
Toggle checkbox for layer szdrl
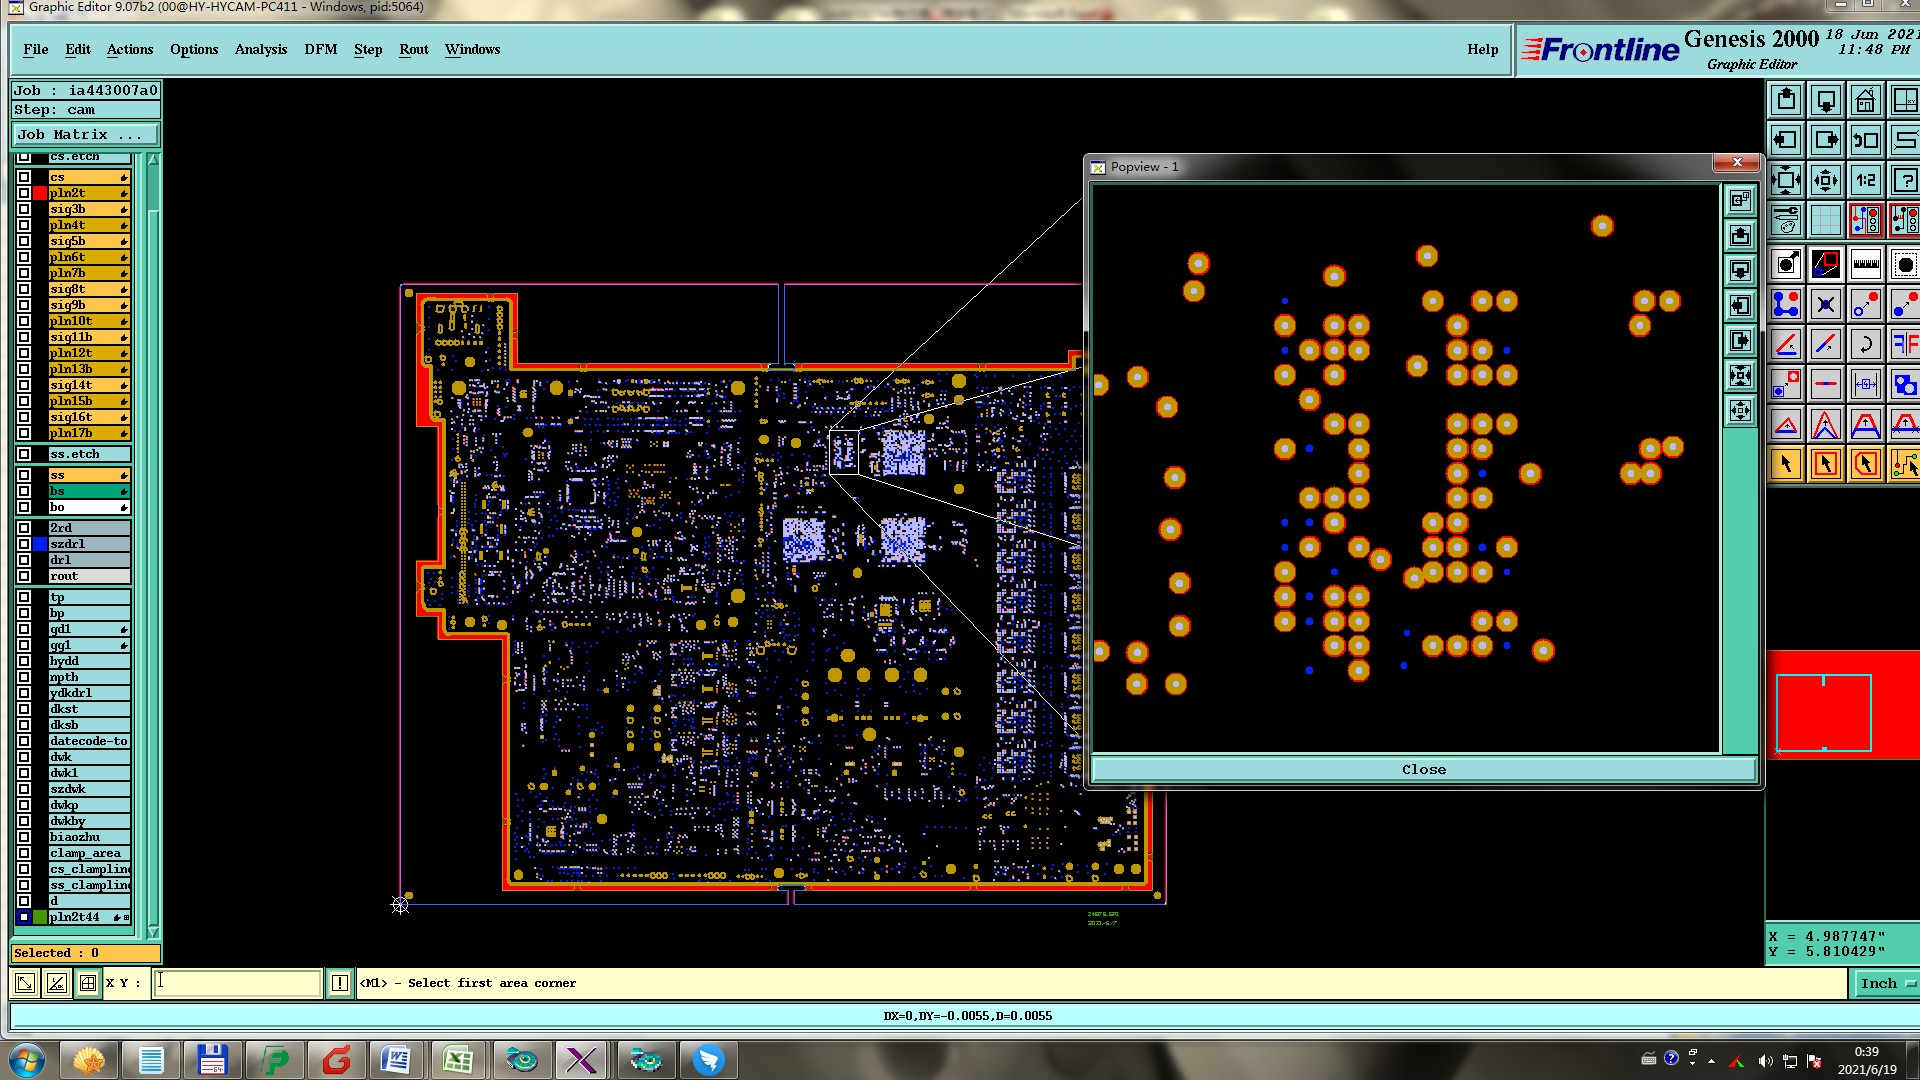click(24, 544)
